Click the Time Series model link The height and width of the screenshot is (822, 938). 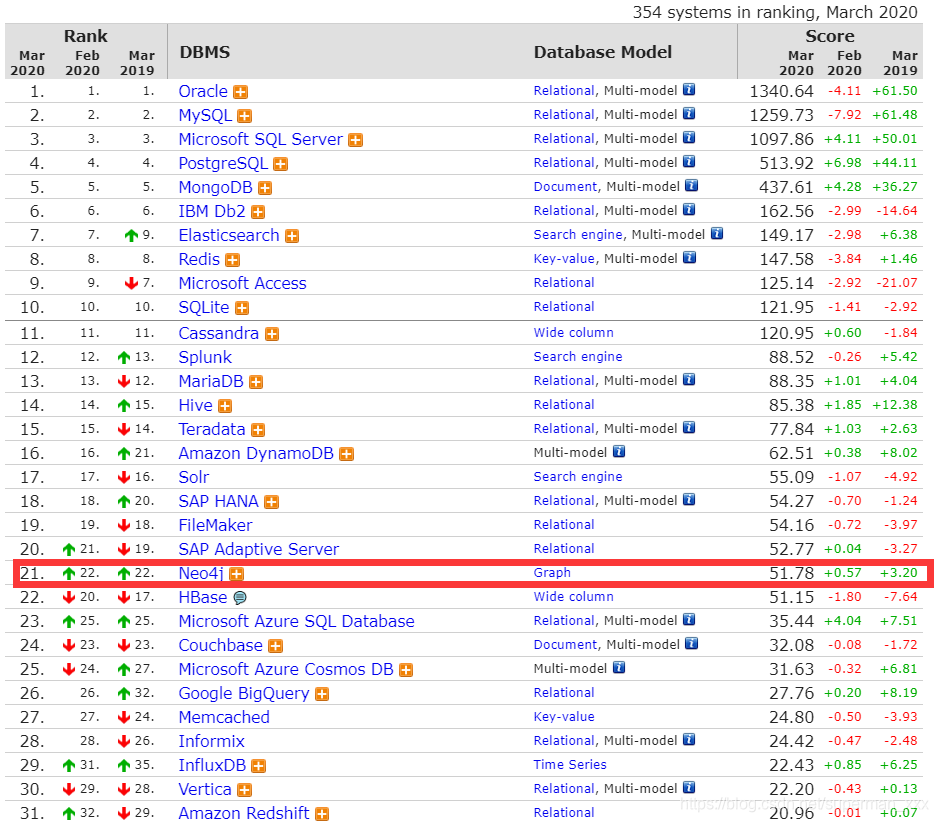(570, 765)
